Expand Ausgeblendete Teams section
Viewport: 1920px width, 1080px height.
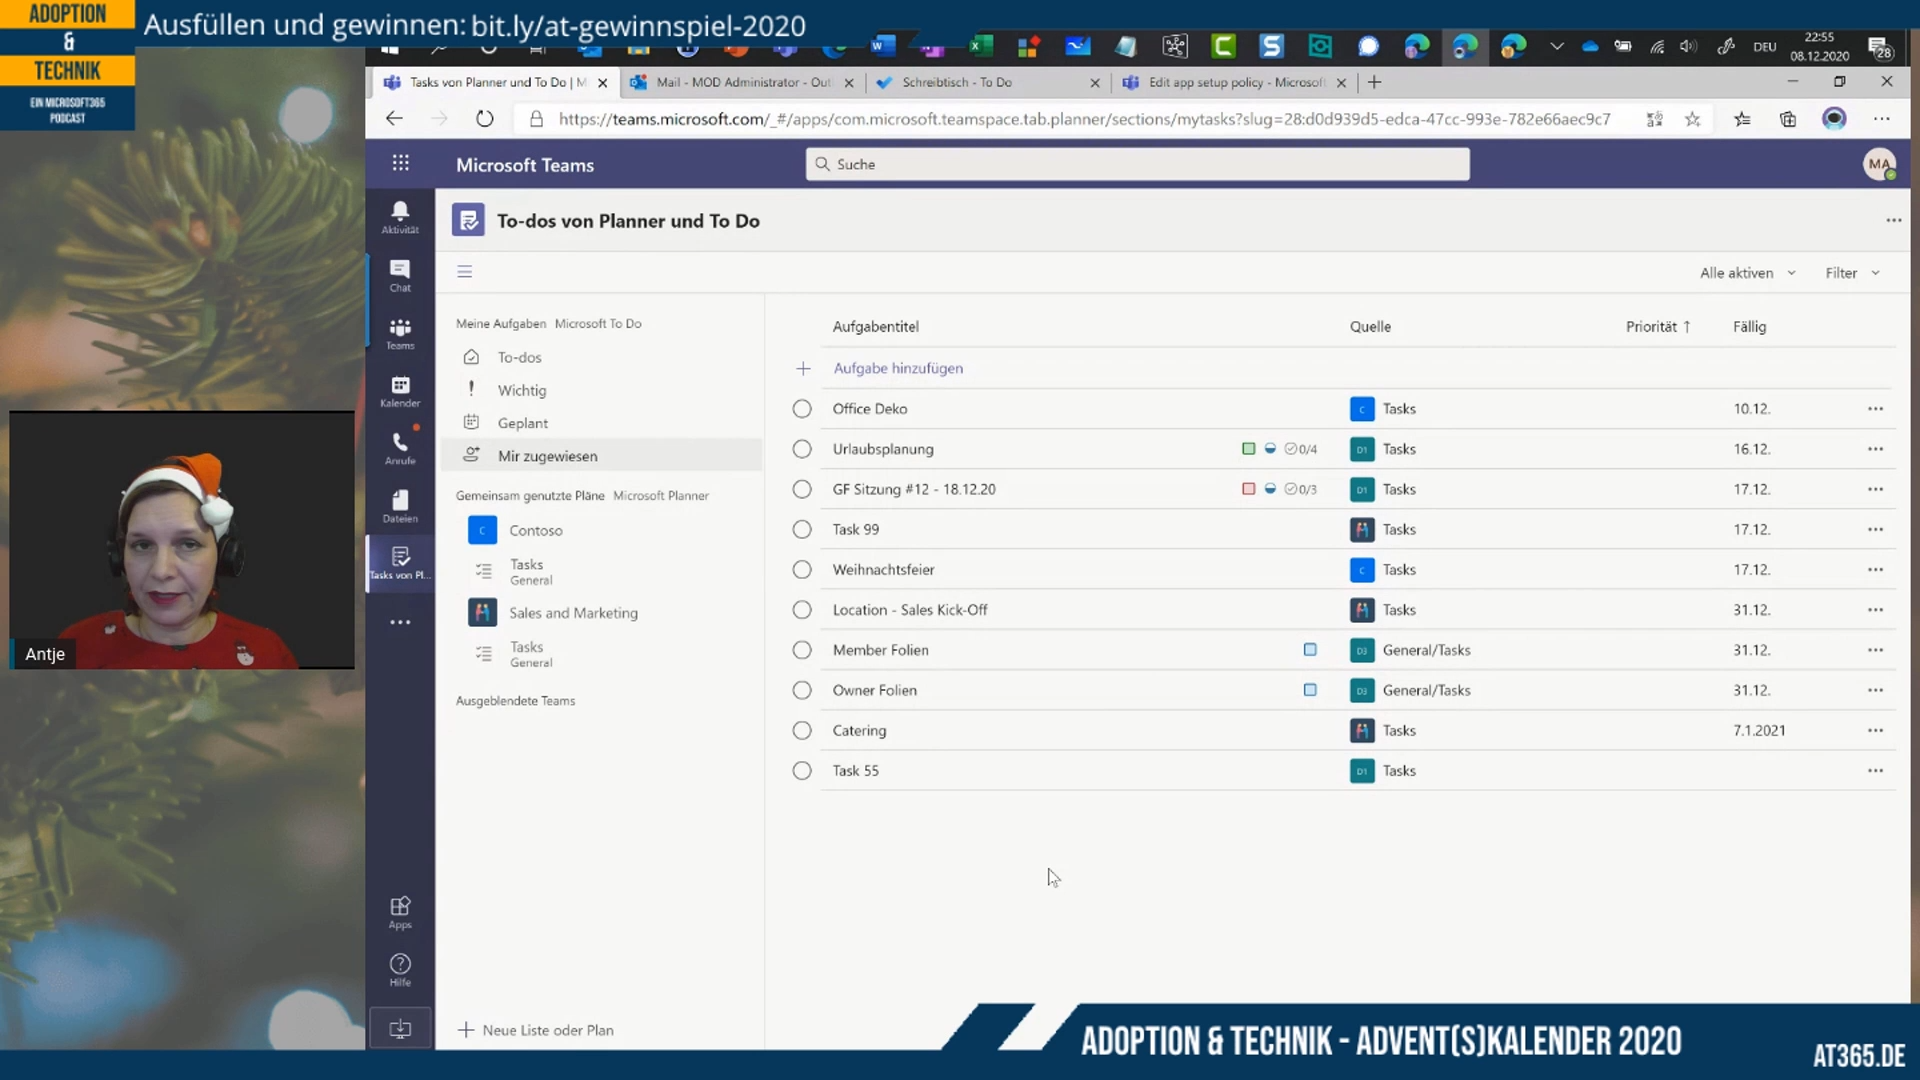pyautogui.click(x=516, y=700)
